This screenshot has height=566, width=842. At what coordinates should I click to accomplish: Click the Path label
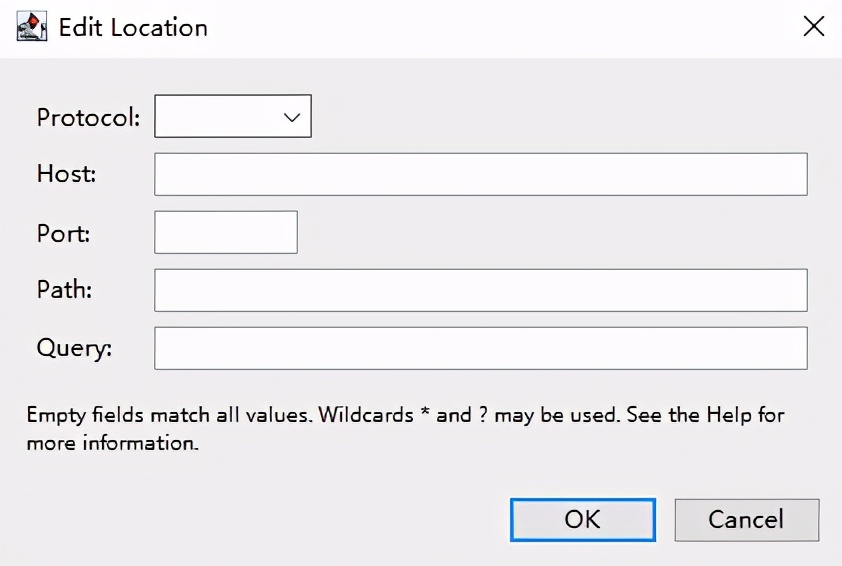point(64,291)
